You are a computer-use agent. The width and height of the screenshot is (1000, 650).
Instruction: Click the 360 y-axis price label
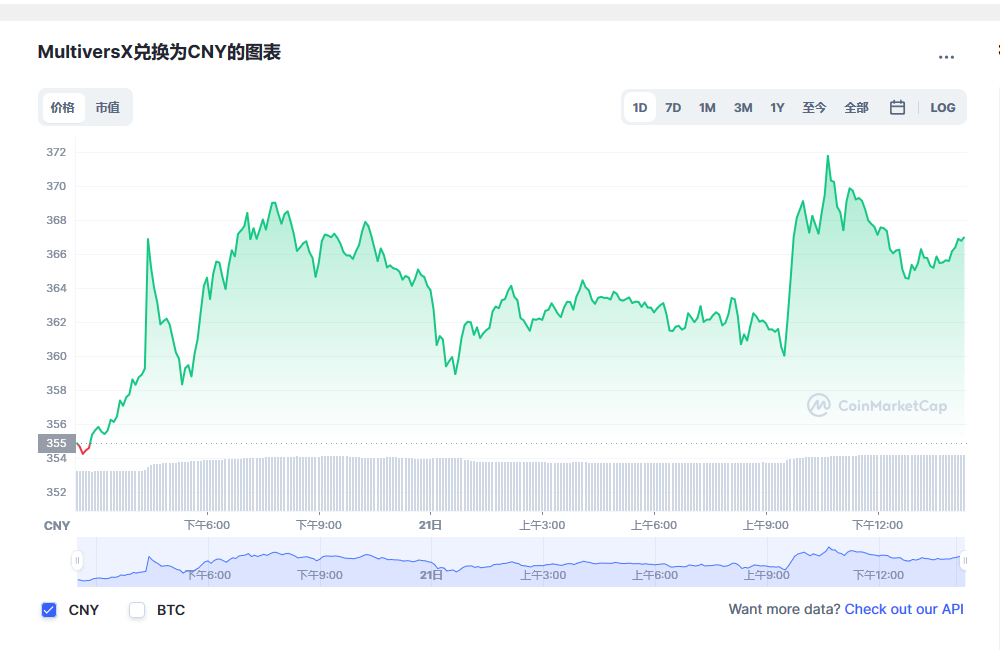coord(56,356)
